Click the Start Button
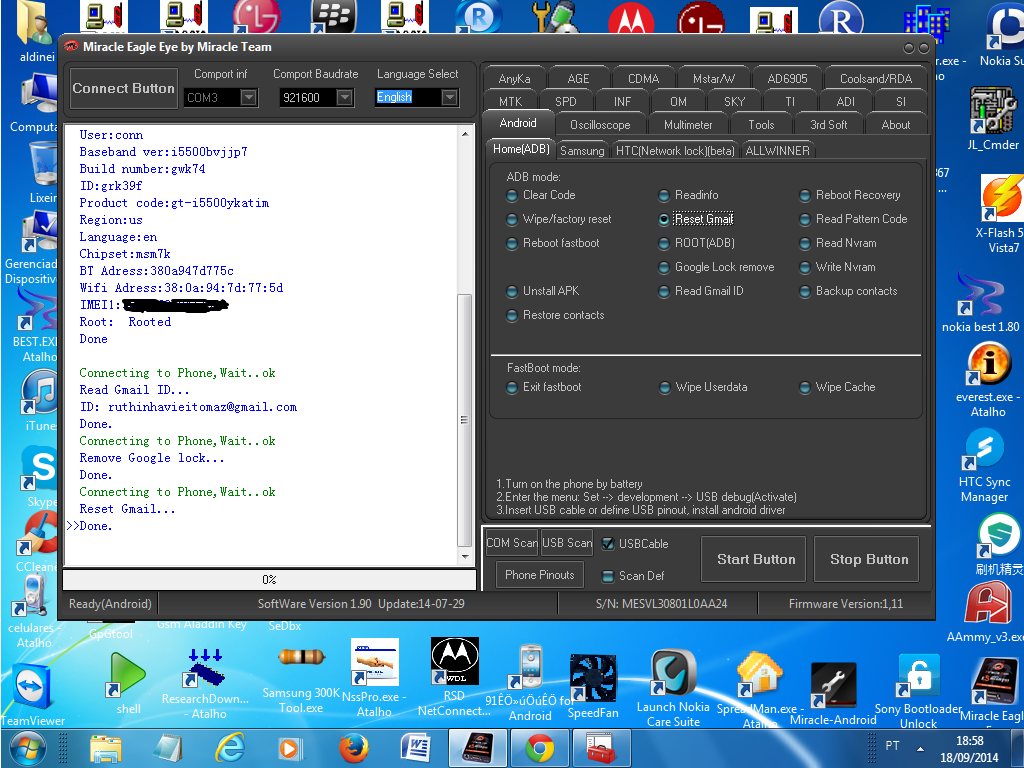1024x768 pixels. (x=754, y=559)
